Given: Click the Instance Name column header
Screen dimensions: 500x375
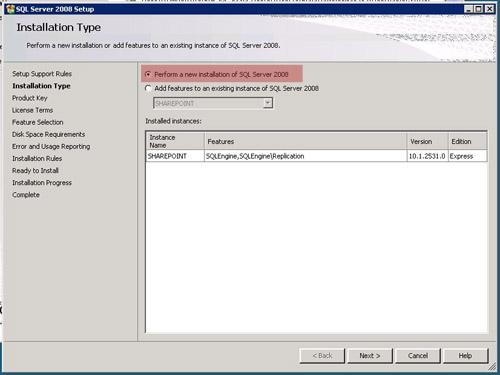Looking at the screenshot, I should coord(175,141).
